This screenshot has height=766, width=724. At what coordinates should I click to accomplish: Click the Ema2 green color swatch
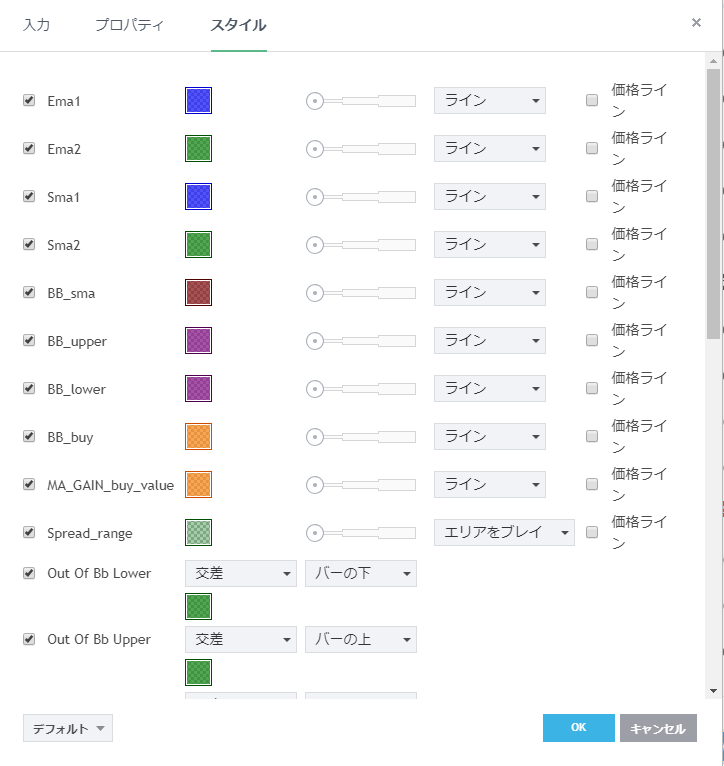(198, 149)
